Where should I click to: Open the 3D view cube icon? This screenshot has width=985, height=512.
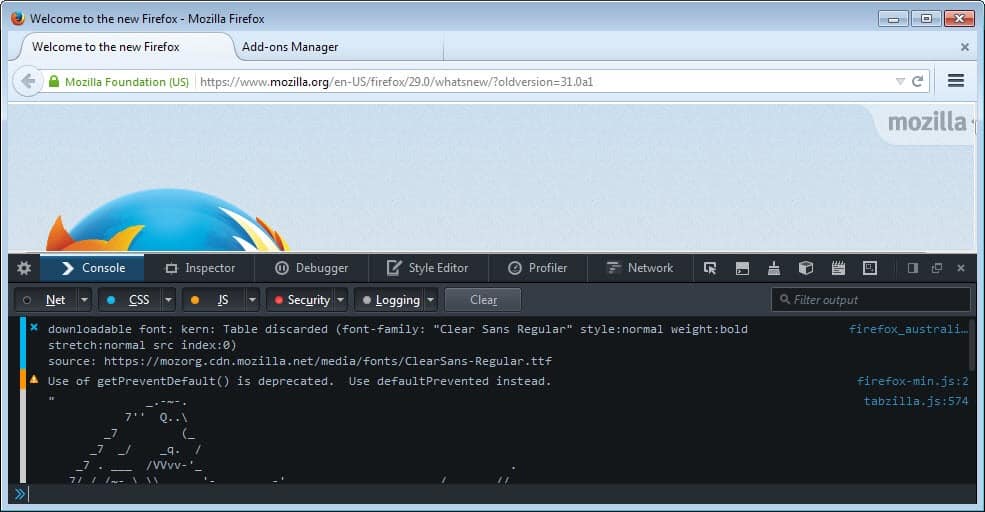tap(806, 268)
